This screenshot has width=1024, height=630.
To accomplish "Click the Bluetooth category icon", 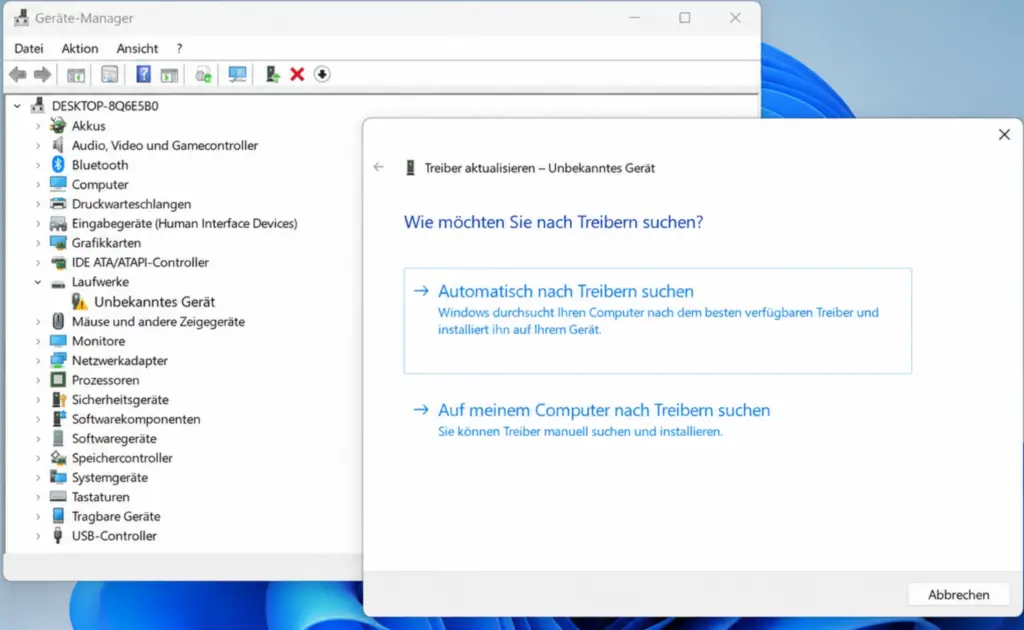I will click(58, 165).
